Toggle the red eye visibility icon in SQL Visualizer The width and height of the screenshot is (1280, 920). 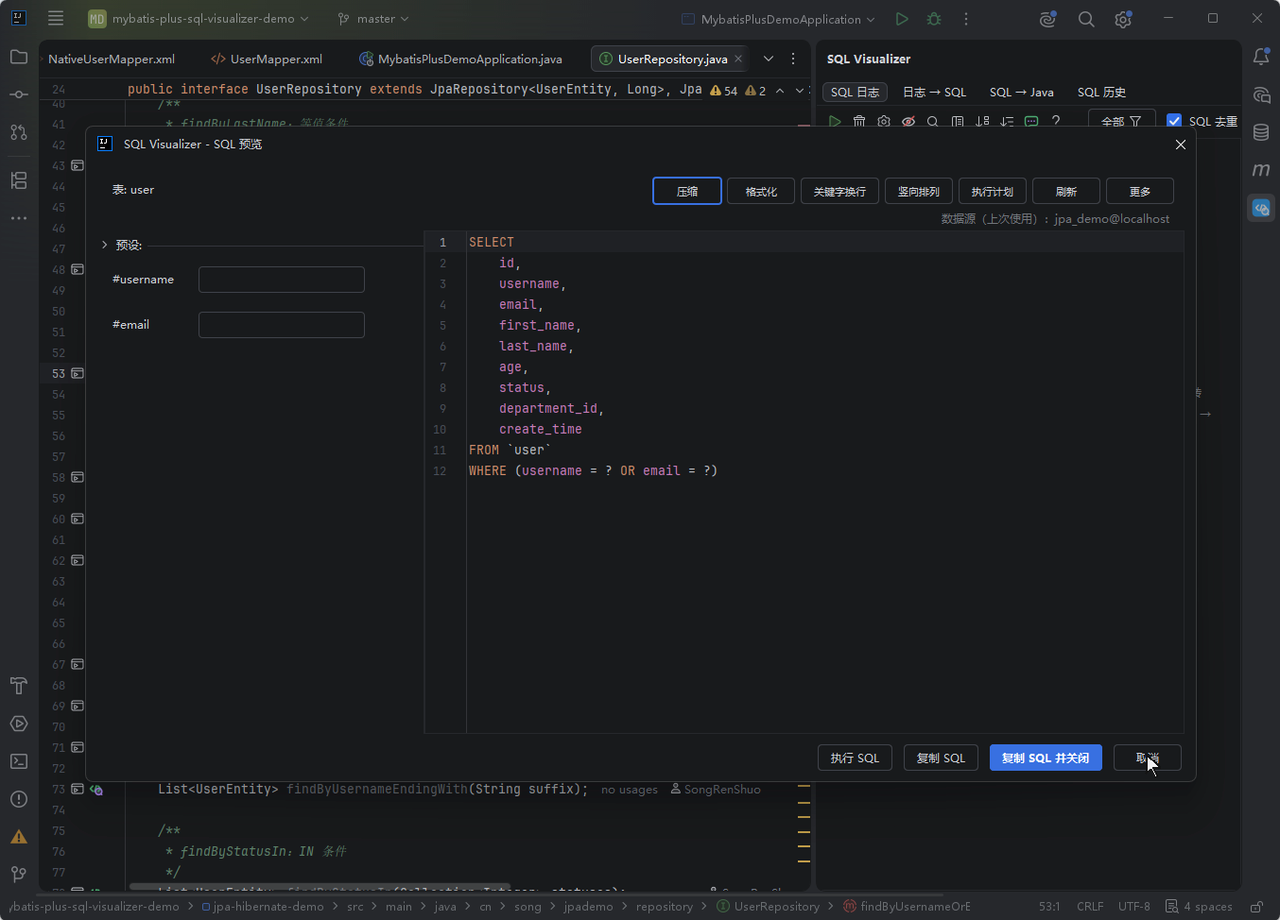click(908, 121)
